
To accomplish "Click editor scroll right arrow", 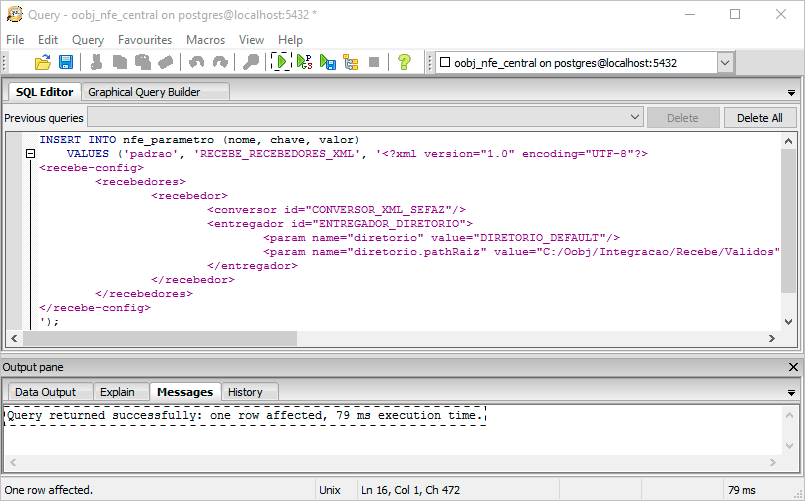I will 772,338.
